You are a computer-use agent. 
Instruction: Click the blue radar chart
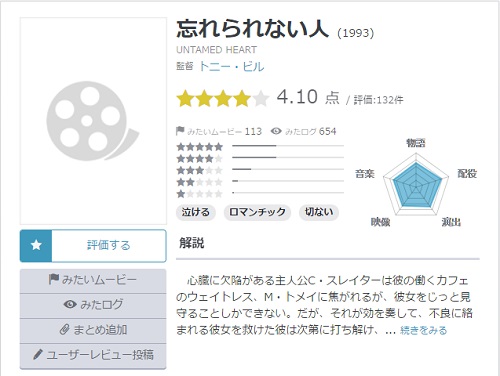pos(416,185)
